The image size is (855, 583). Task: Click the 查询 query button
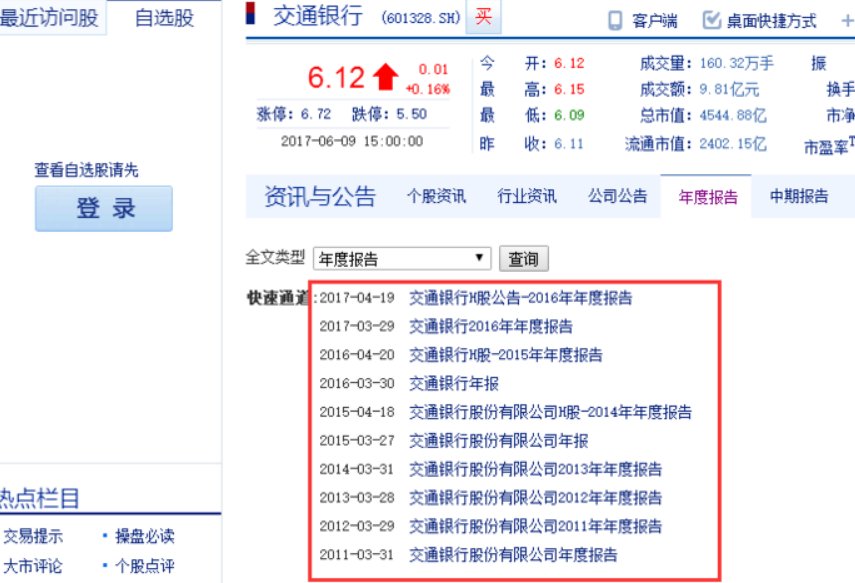coord(523,258)
